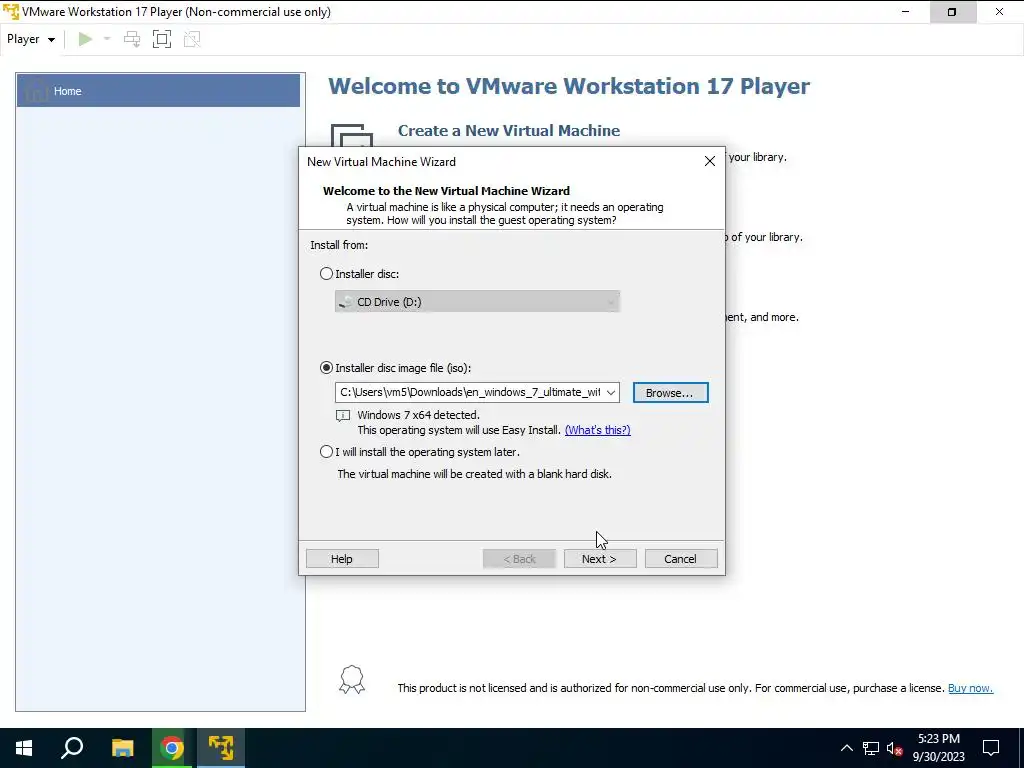This screenshot has height=768, width=1024.
Task: Click the network status tray icon
Action: pos(871,748)
